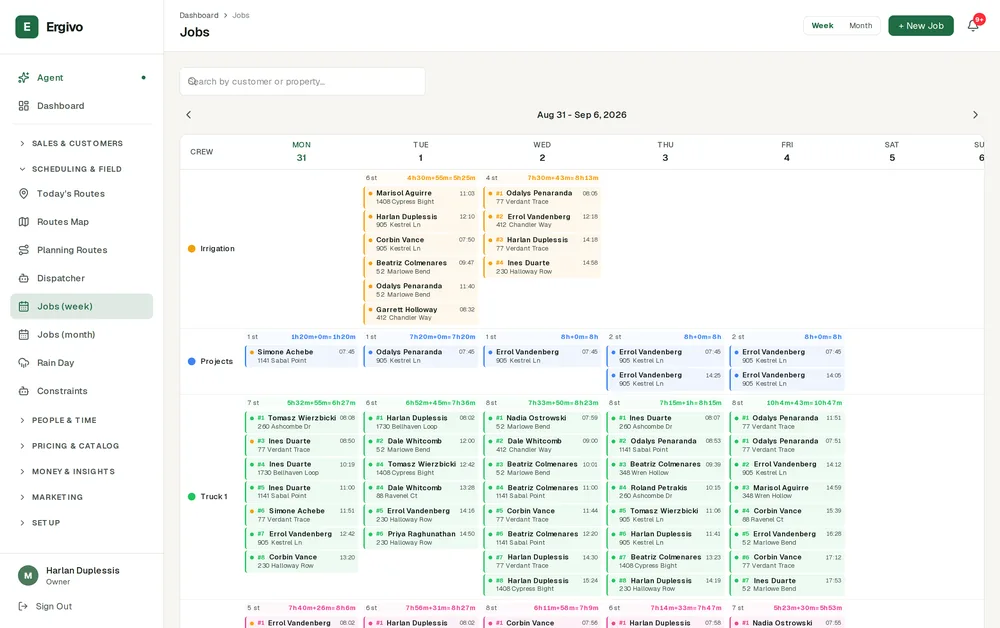Click the Sign Out icon
This screenshot has width=1000, height=628.
coord(23,606)
